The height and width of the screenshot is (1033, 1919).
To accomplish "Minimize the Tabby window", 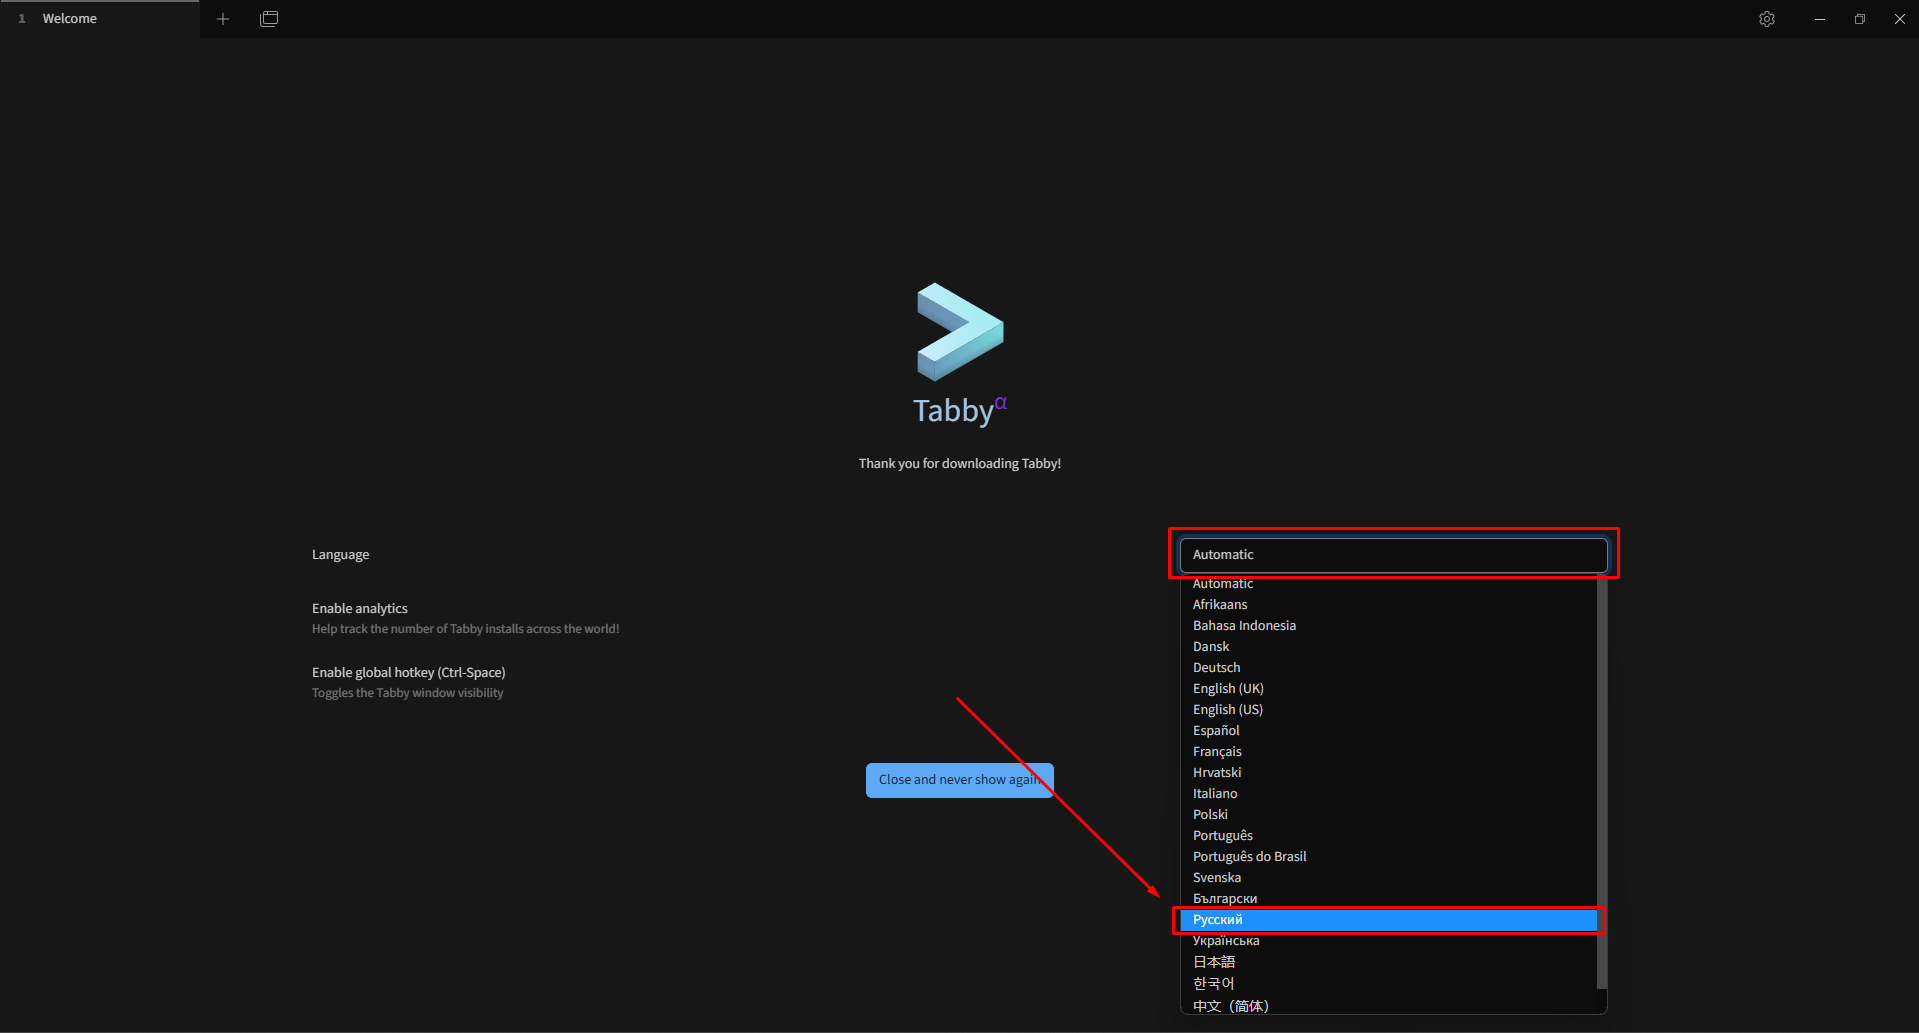I will [1820, 19].
